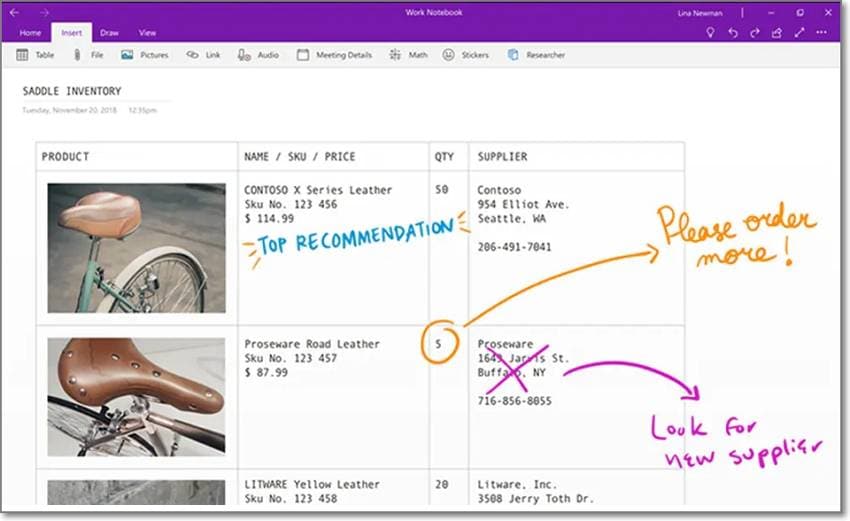This screenshot has height=521, width=850.
Task: Insert a Table from the ribbon
Action: (x=35, y=55)
